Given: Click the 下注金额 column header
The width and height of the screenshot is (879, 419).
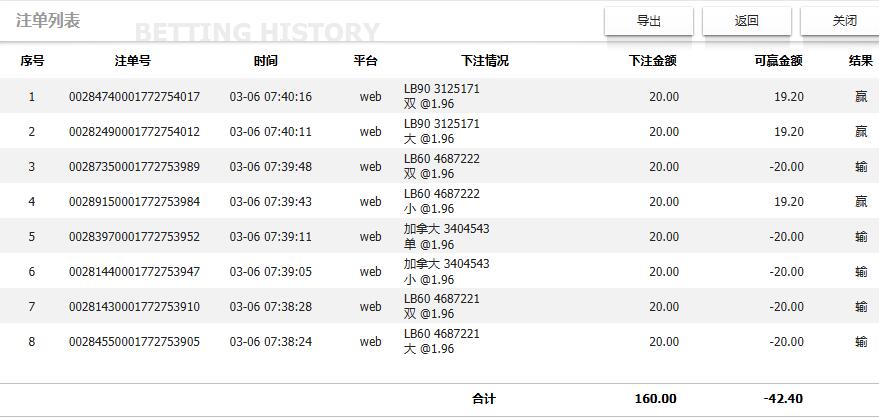Looking at the screenshot, I should pos(652,61).
